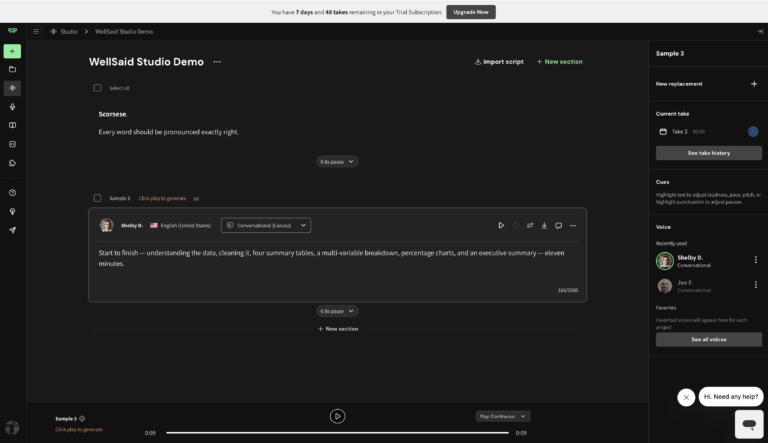
Task: Click the regenerate icon in Sample 3 toolbar
Action: (x=516, y=225)
